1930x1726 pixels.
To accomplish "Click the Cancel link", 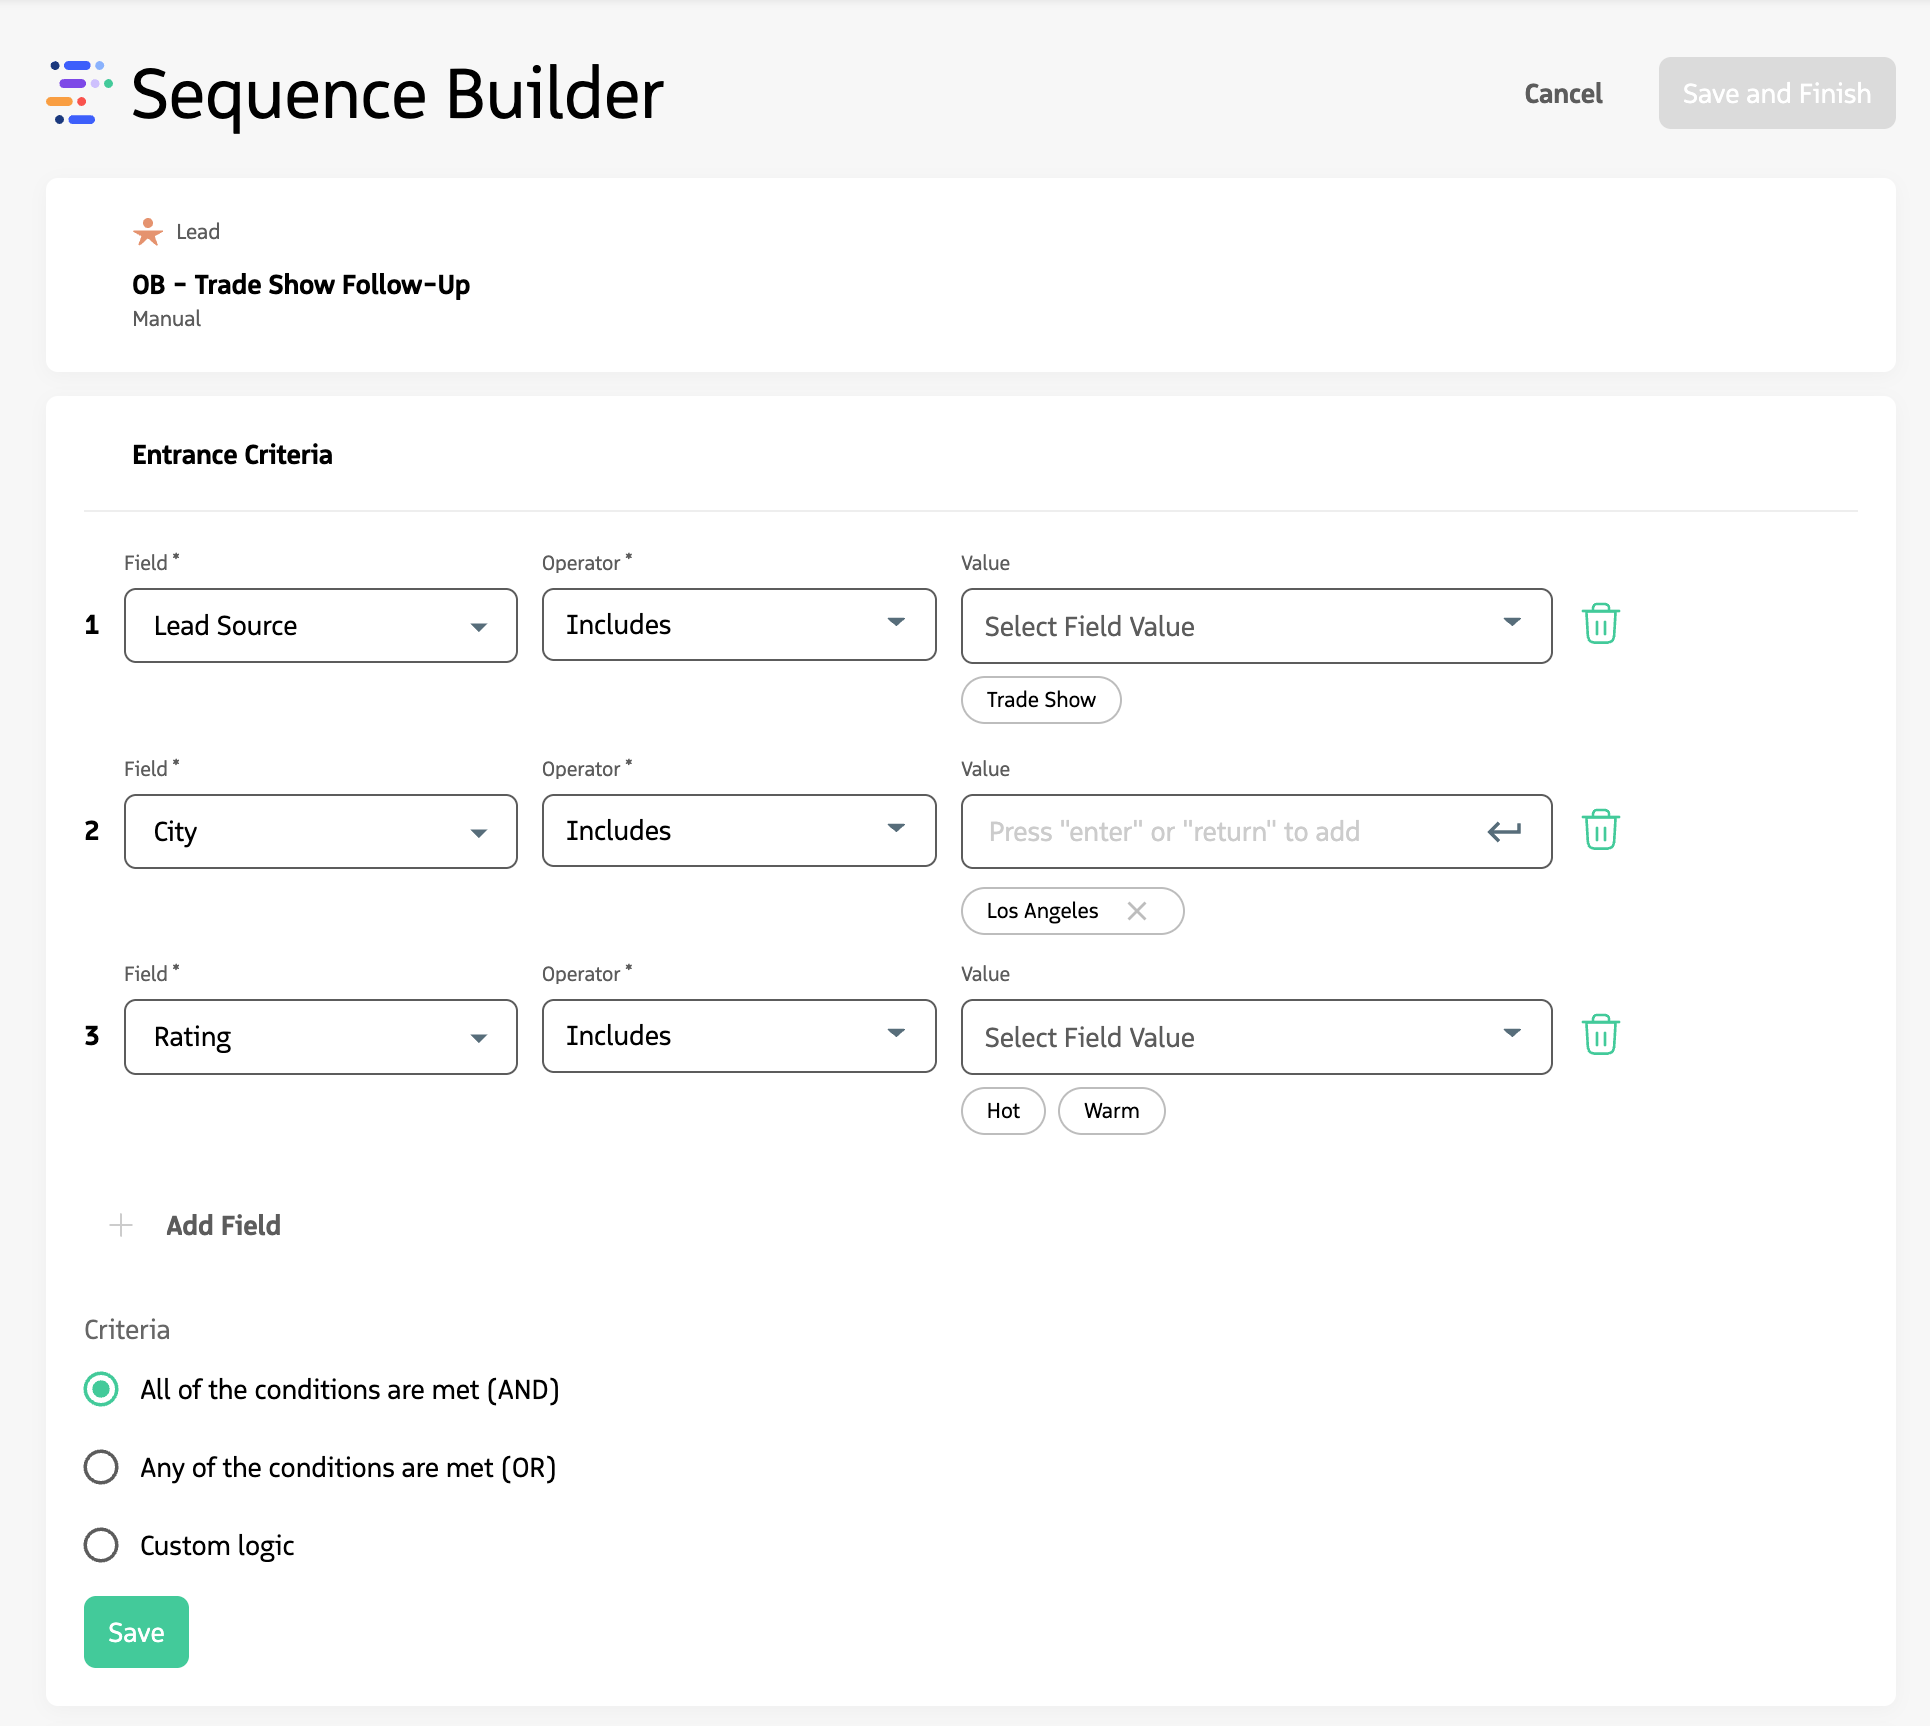I will 1562,93.
